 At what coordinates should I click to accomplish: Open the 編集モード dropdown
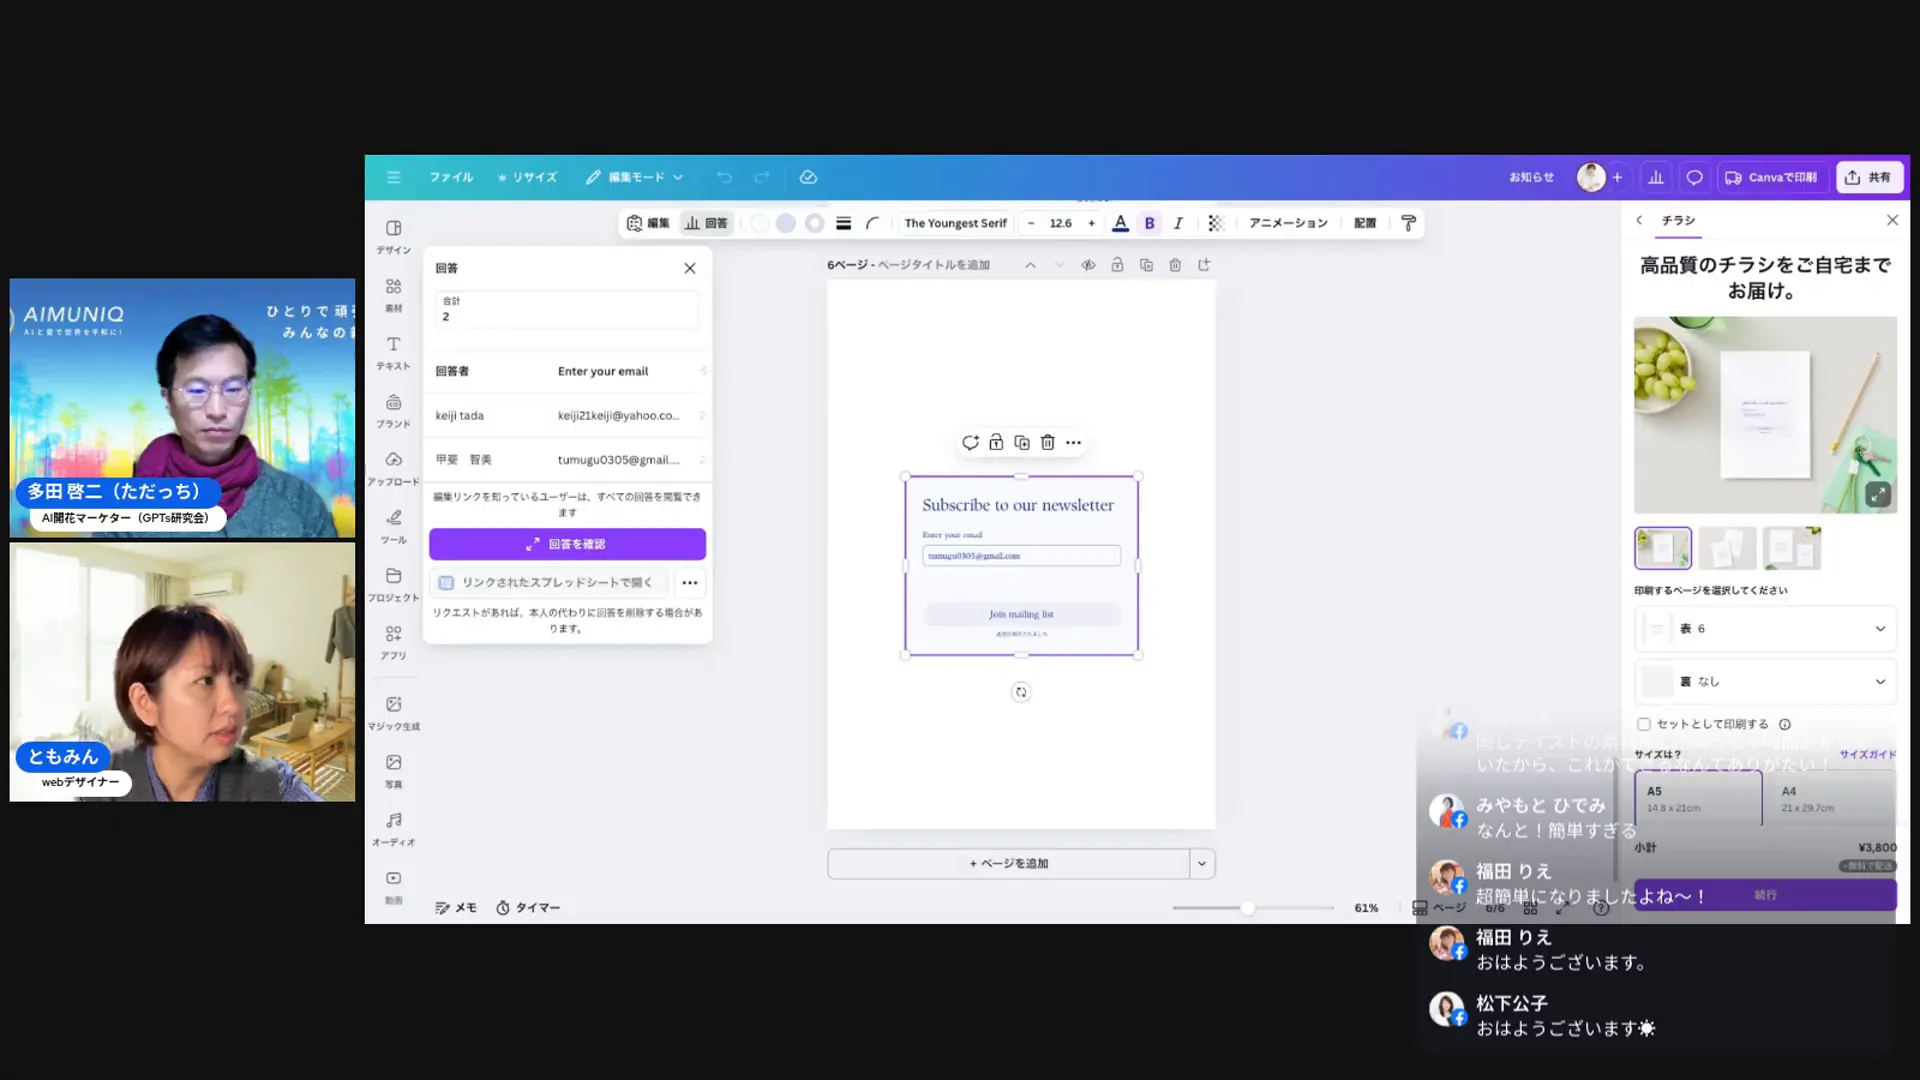point(635,177)
